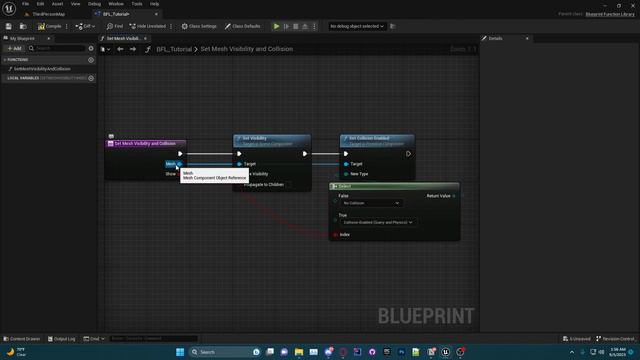
Task: Open Compile options menu
Action: click(x=67, y=26)
